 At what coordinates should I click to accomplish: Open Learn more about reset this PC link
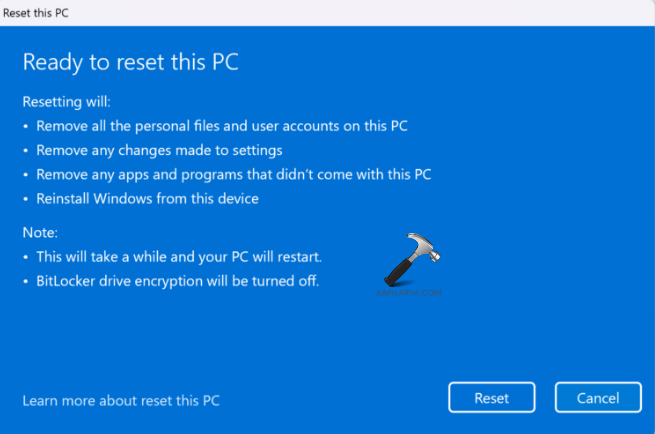(121, 401)
